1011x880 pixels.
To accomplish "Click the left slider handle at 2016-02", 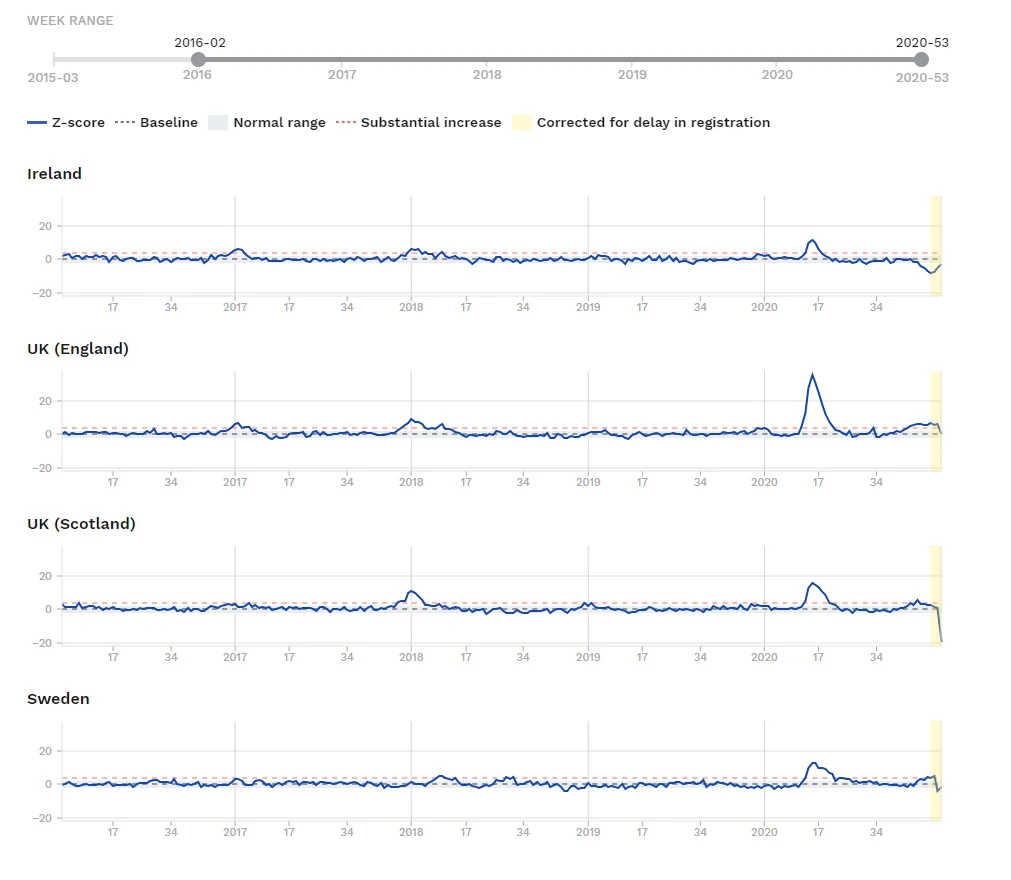I will (x=198, y=60).
